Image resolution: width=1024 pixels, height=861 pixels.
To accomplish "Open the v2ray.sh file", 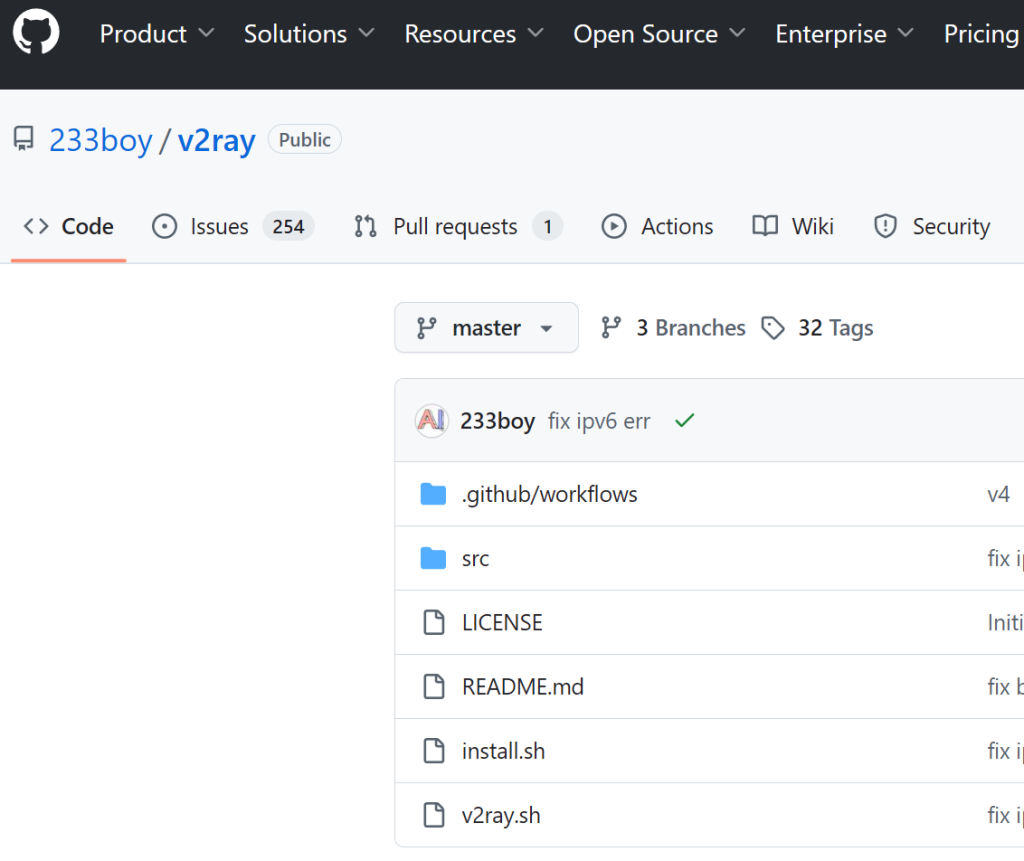I will (501, 815).
